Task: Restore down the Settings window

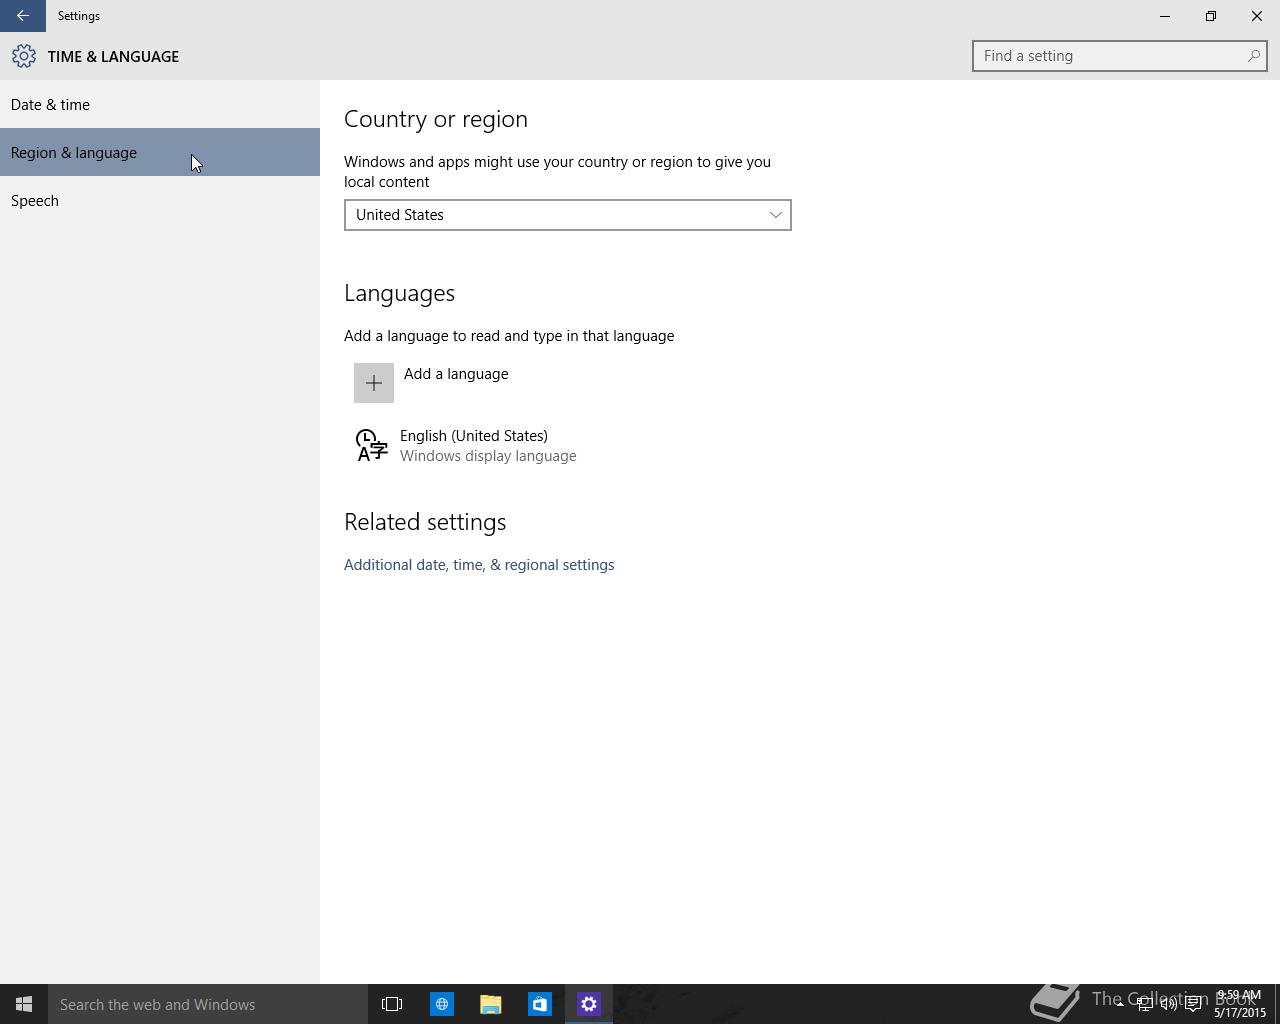Action: tap(1211, 16)
